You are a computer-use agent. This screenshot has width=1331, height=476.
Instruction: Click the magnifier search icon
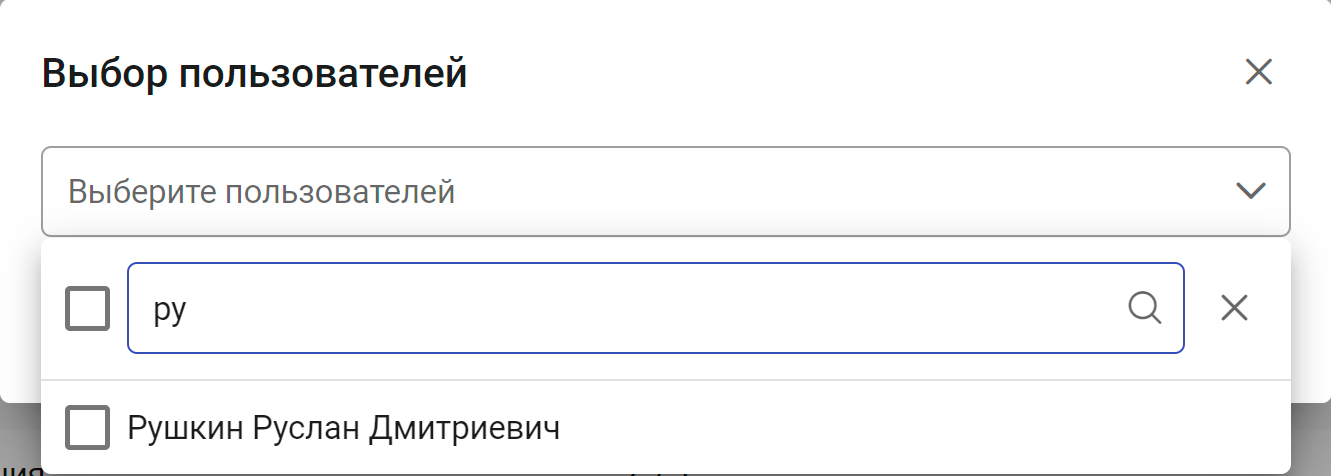[x=1144, y=308]
